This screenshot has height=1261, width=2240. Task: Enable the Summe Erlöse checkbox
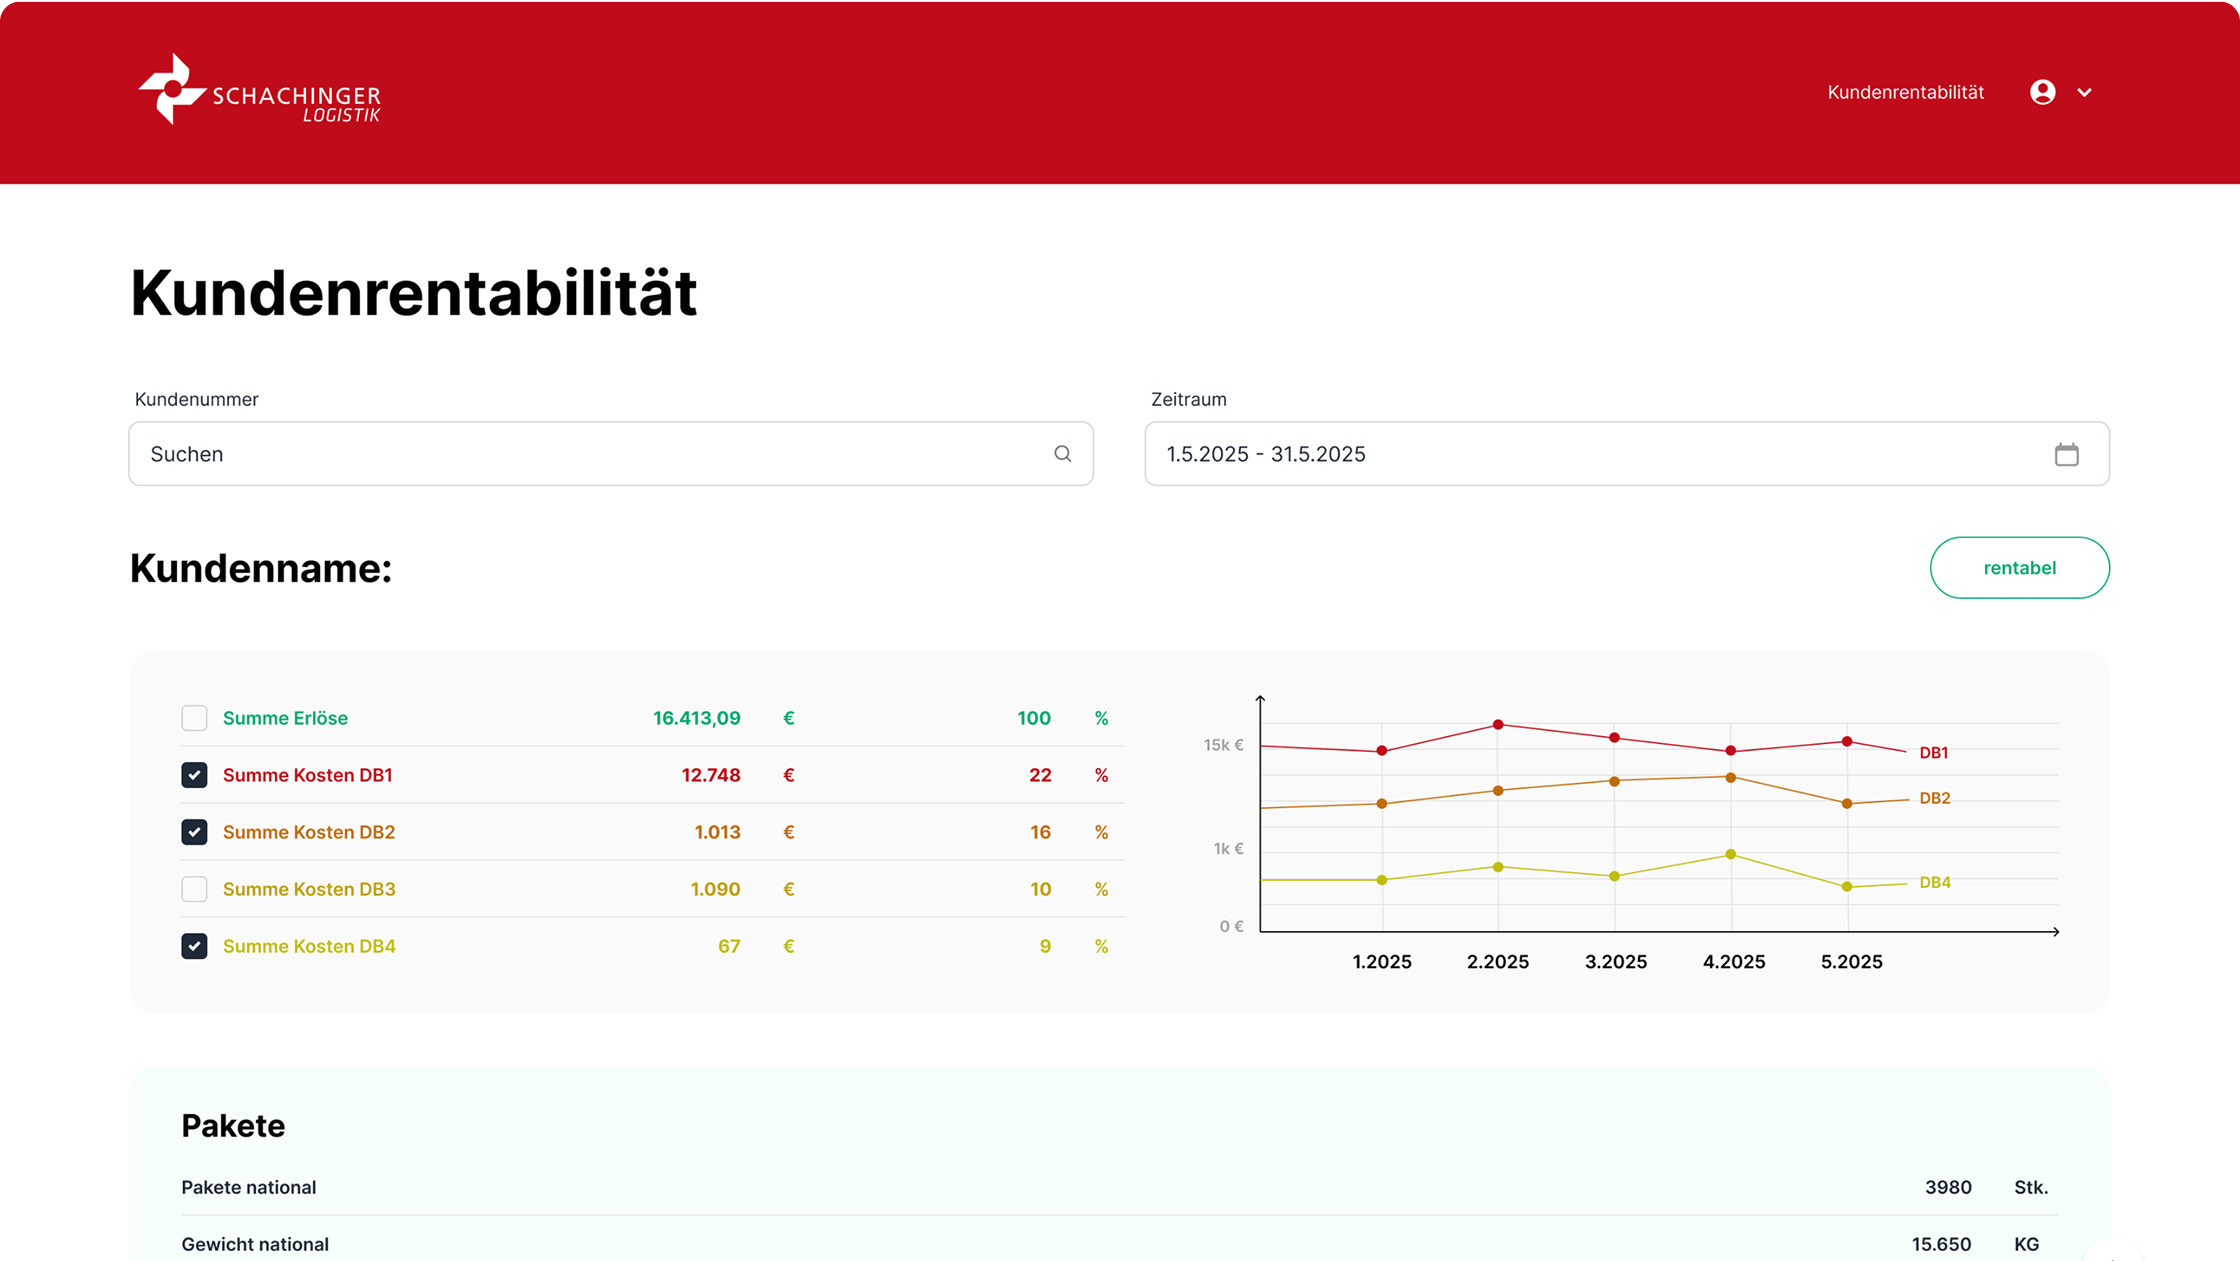[x=194, y=718]
